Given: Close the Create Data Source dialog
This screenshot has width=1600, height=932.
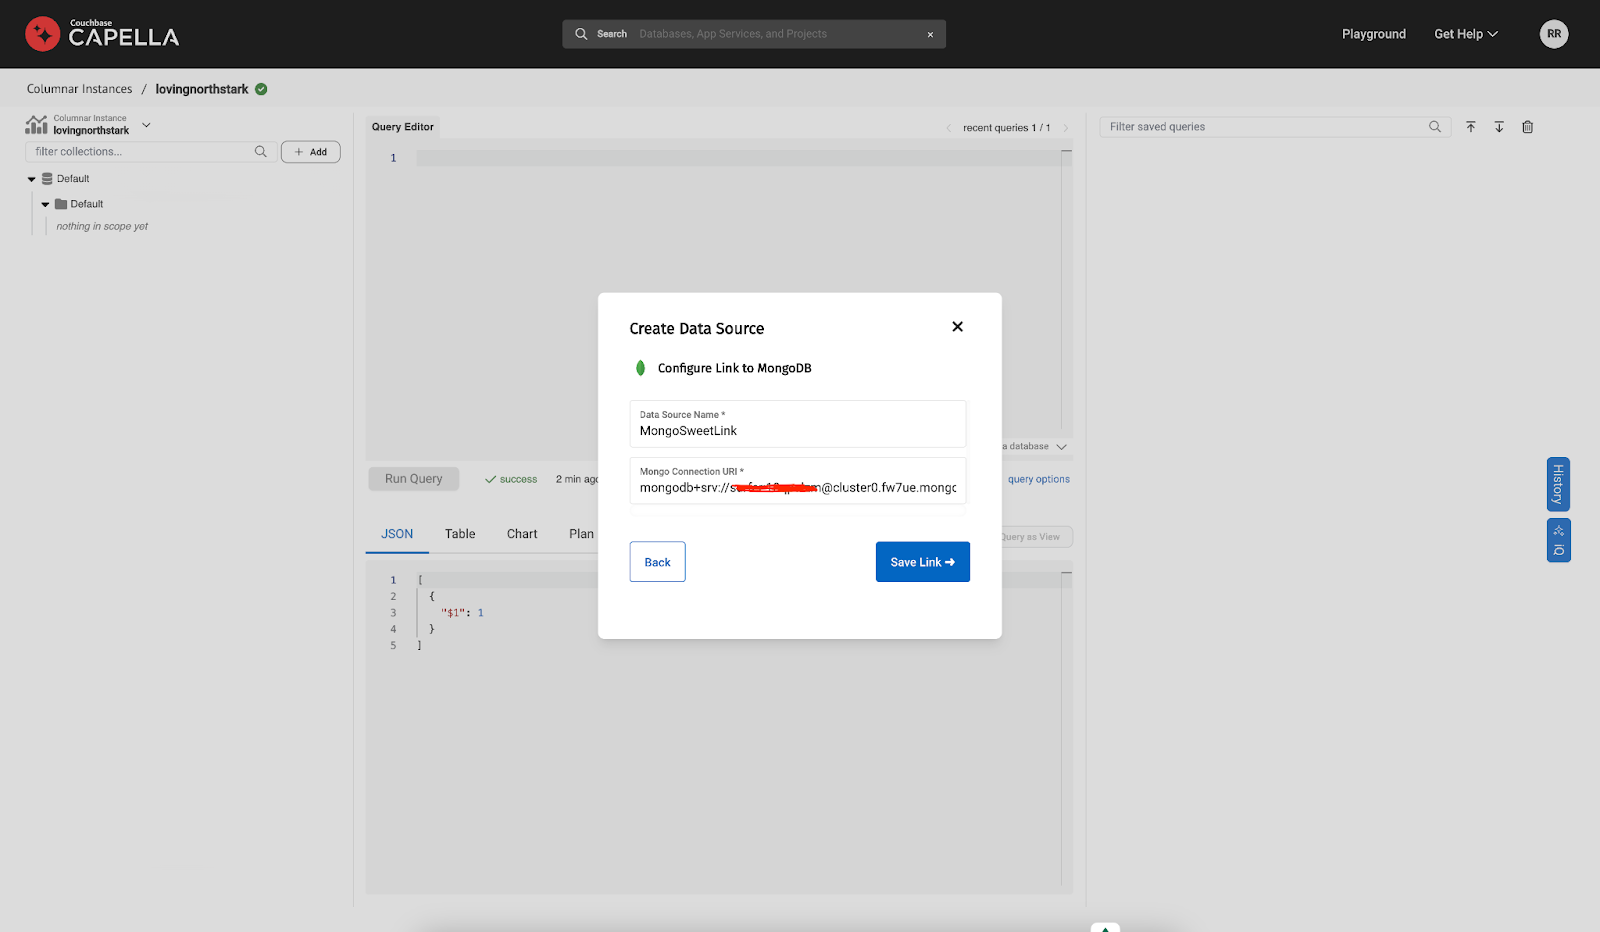Looking at the screenshot, I should [957, 327].
